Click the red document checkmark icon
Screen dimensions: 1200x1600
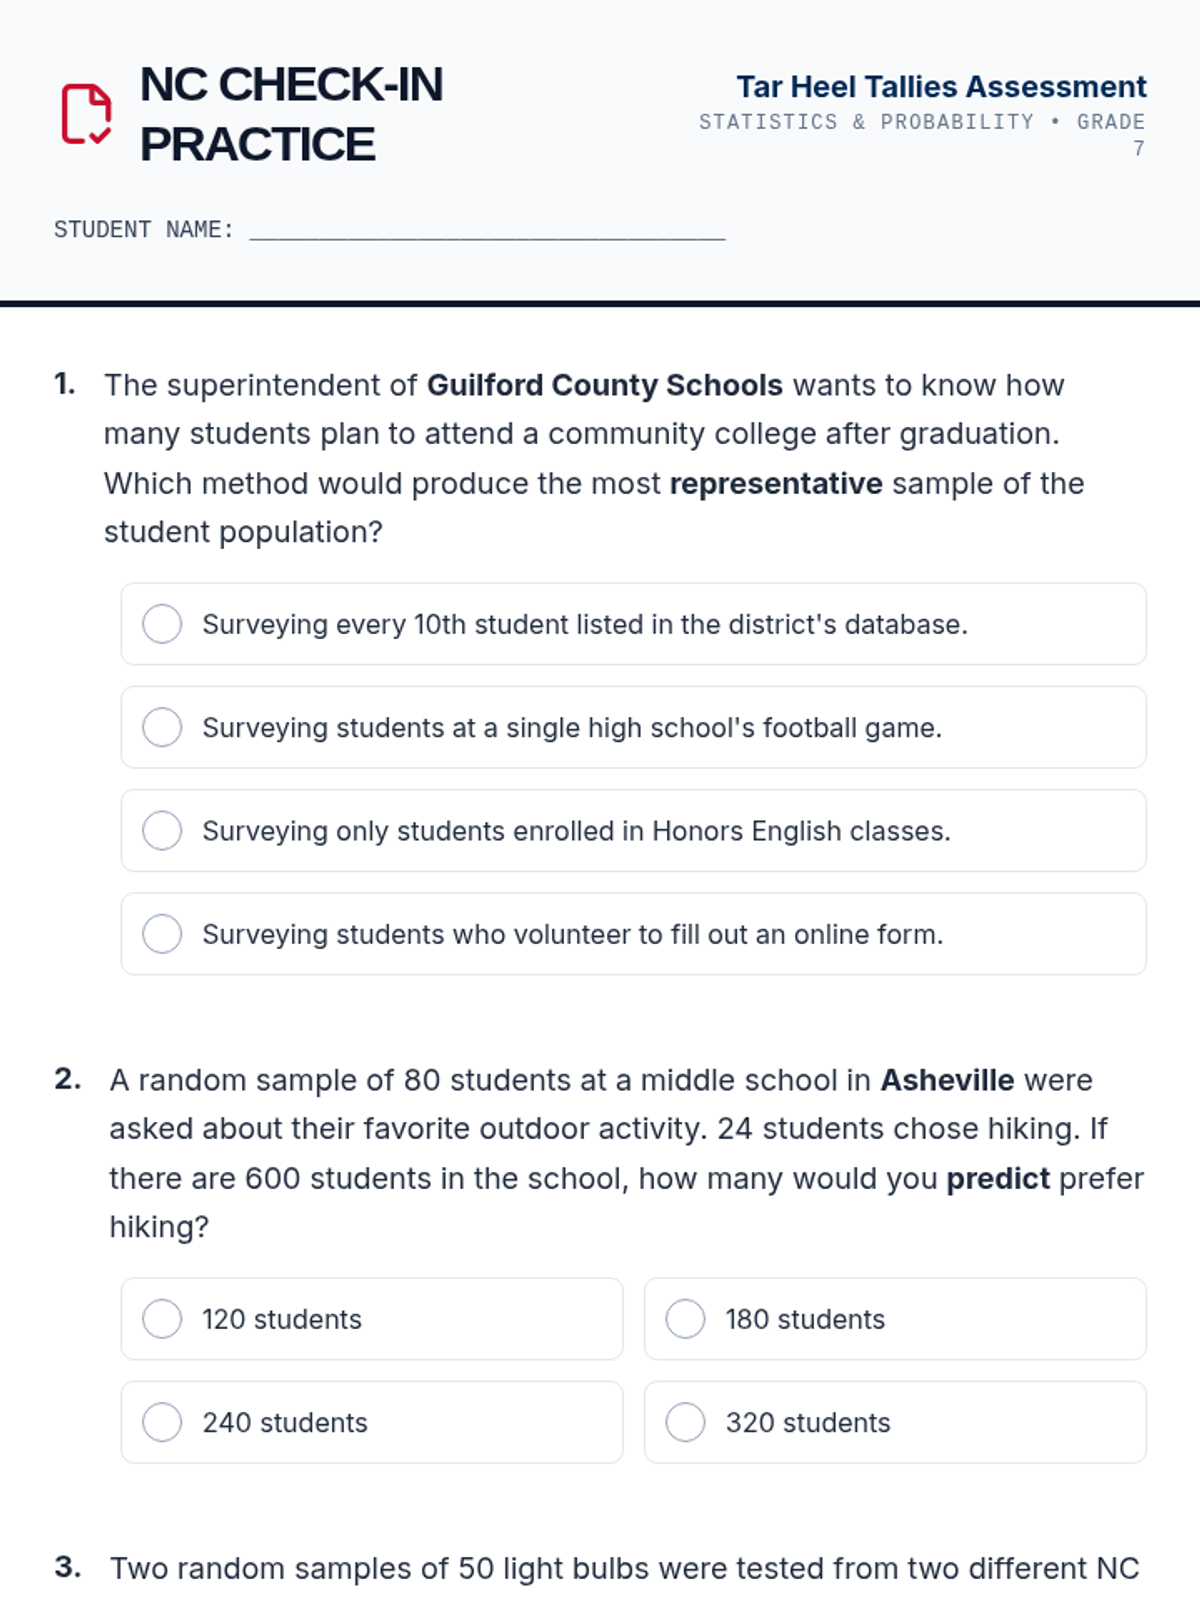pyautogui.click(x=86, y=114)
